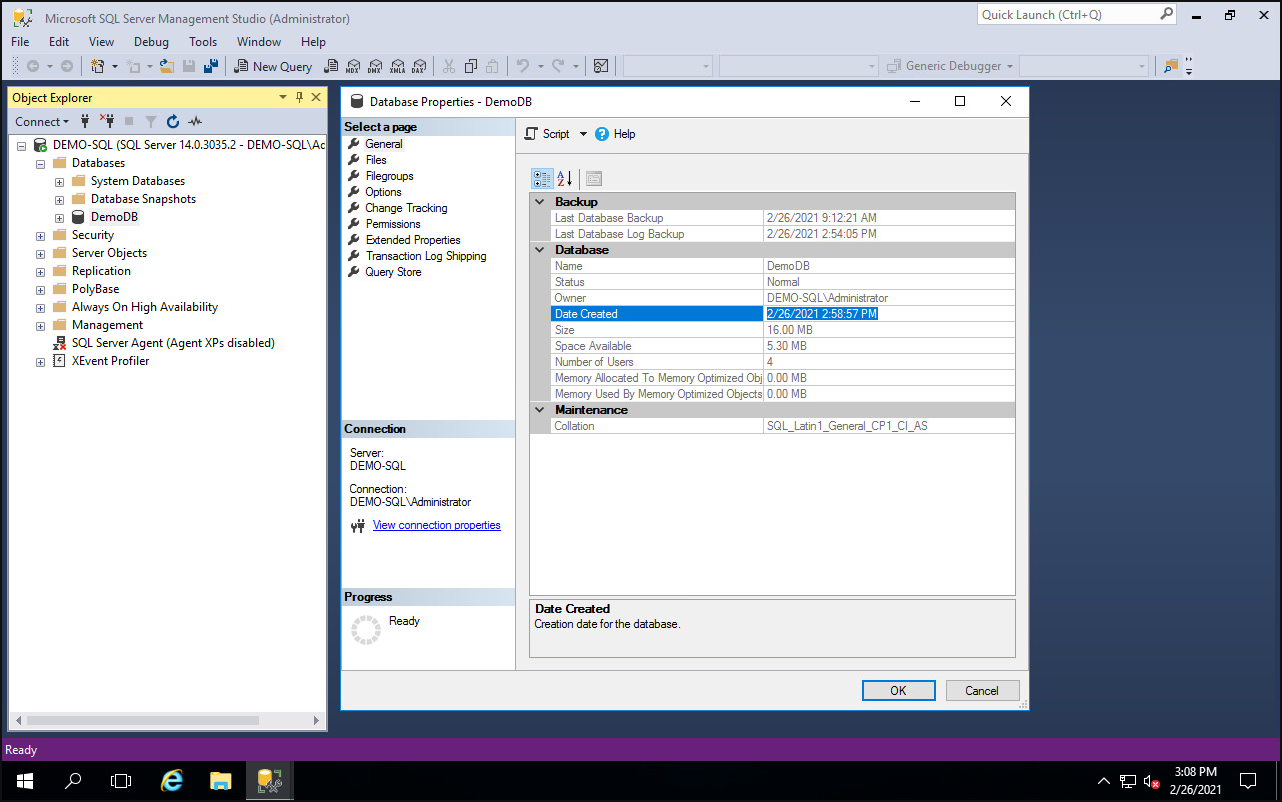Open a new DMX query
Image resolution: width=1282 pixels, height=802 pixels.
tap(374, 66)
